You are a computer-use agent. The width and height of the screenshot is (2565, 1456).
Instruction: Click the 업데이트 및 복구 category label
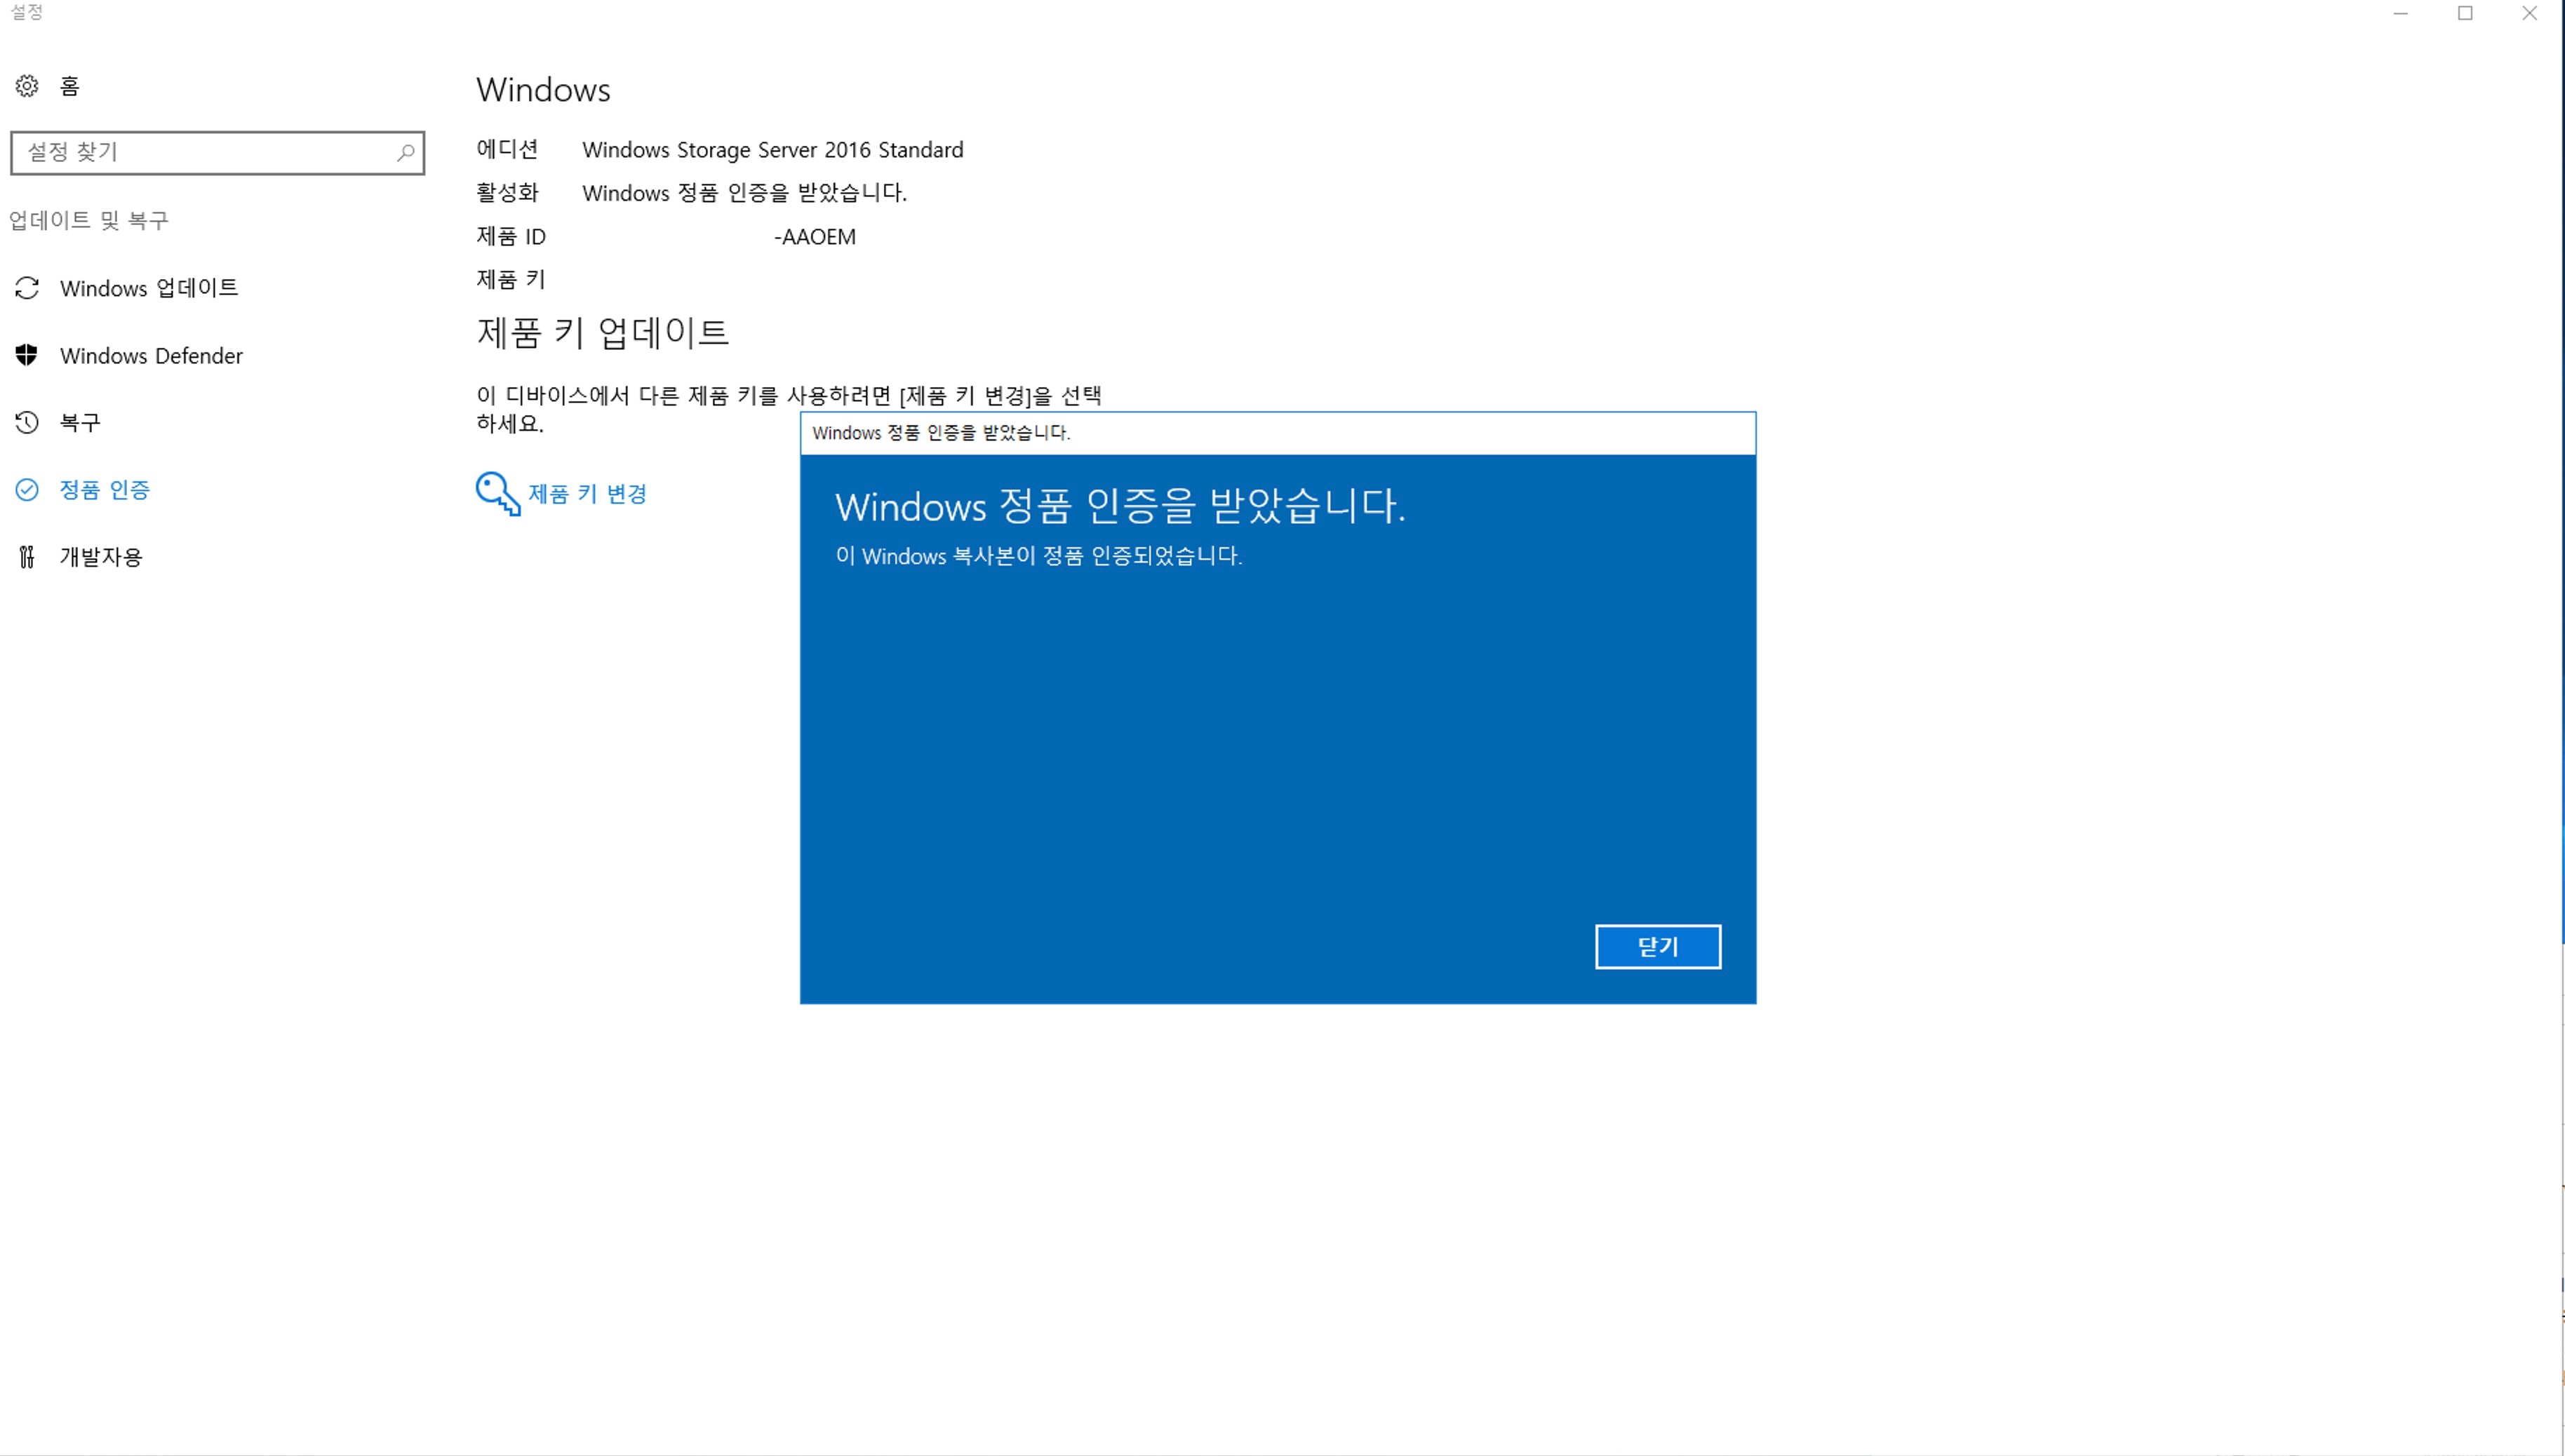pos(89,220)
